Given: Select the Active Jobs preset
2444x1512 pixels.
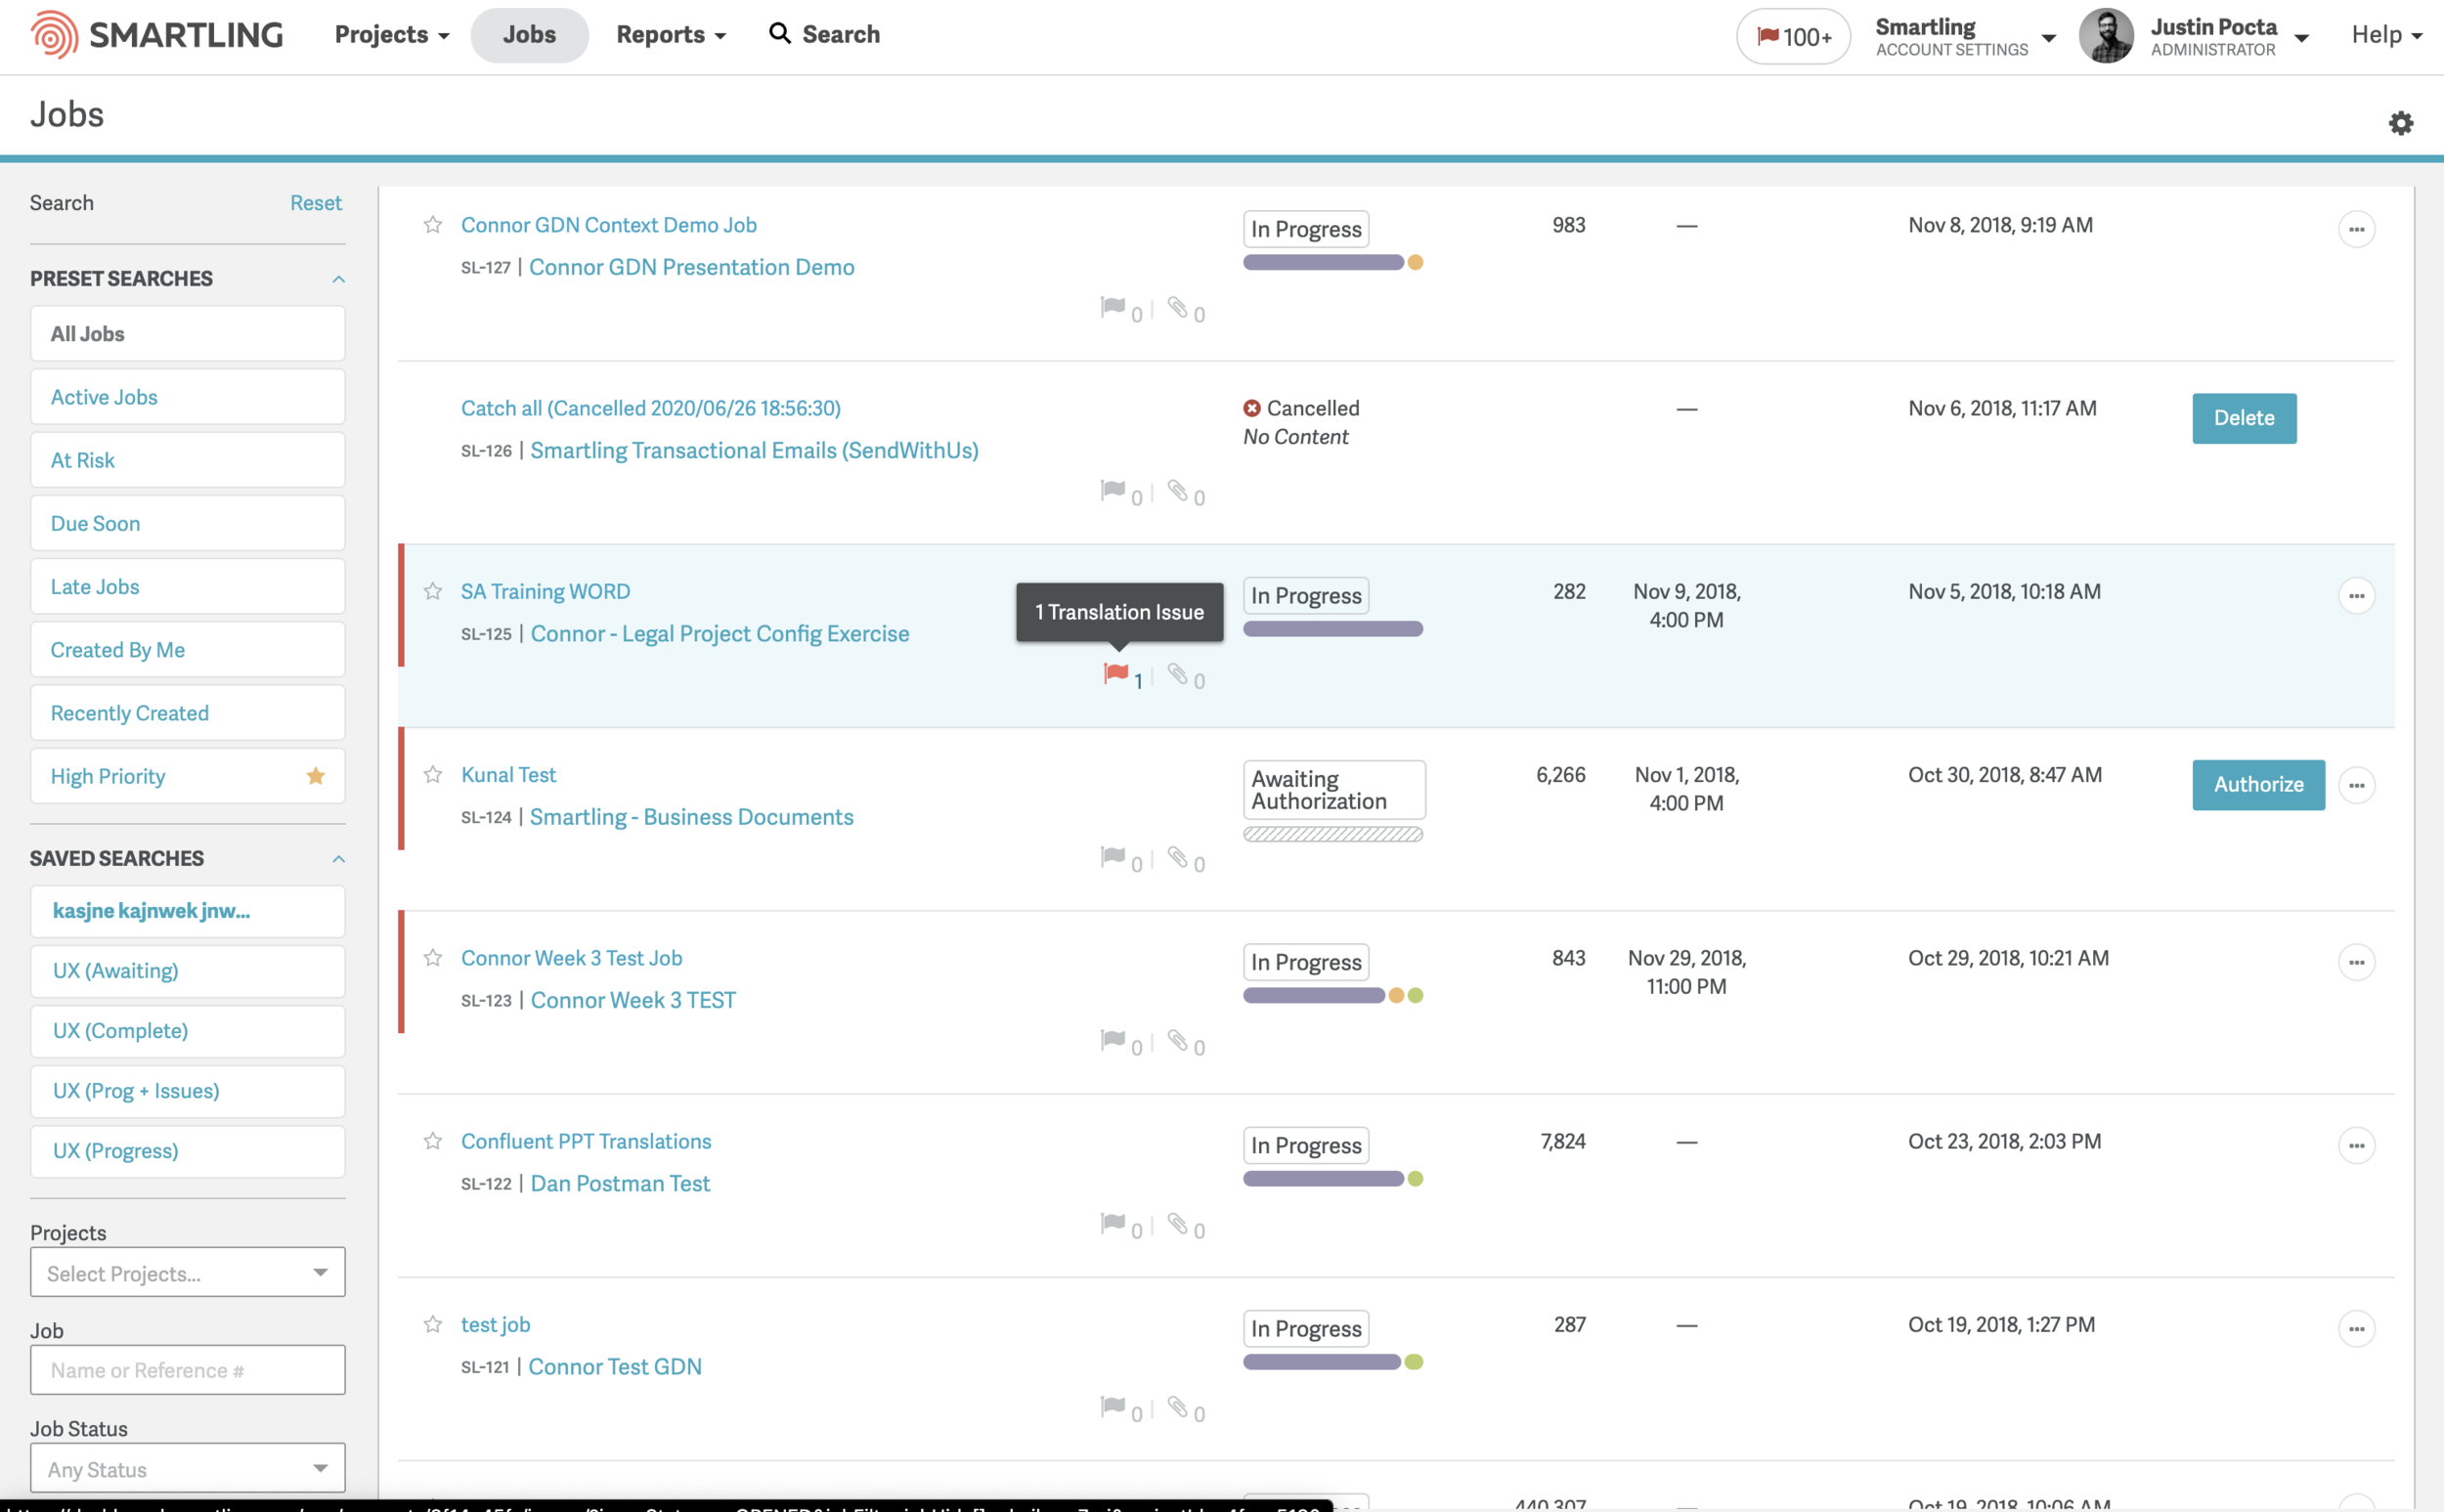Looking at the screenshot, I should 188,397.
